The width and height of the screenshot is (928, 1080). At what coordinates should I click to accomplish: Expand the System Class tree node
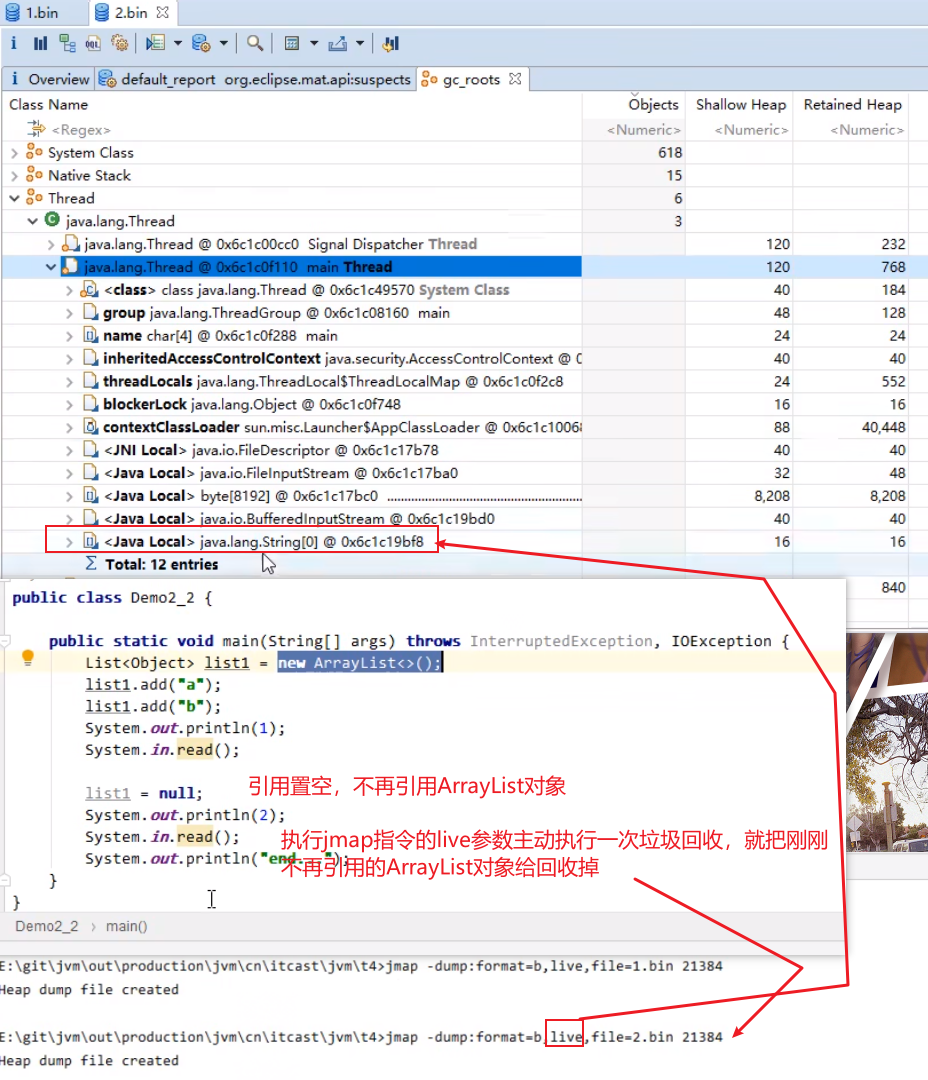(14, 153)
